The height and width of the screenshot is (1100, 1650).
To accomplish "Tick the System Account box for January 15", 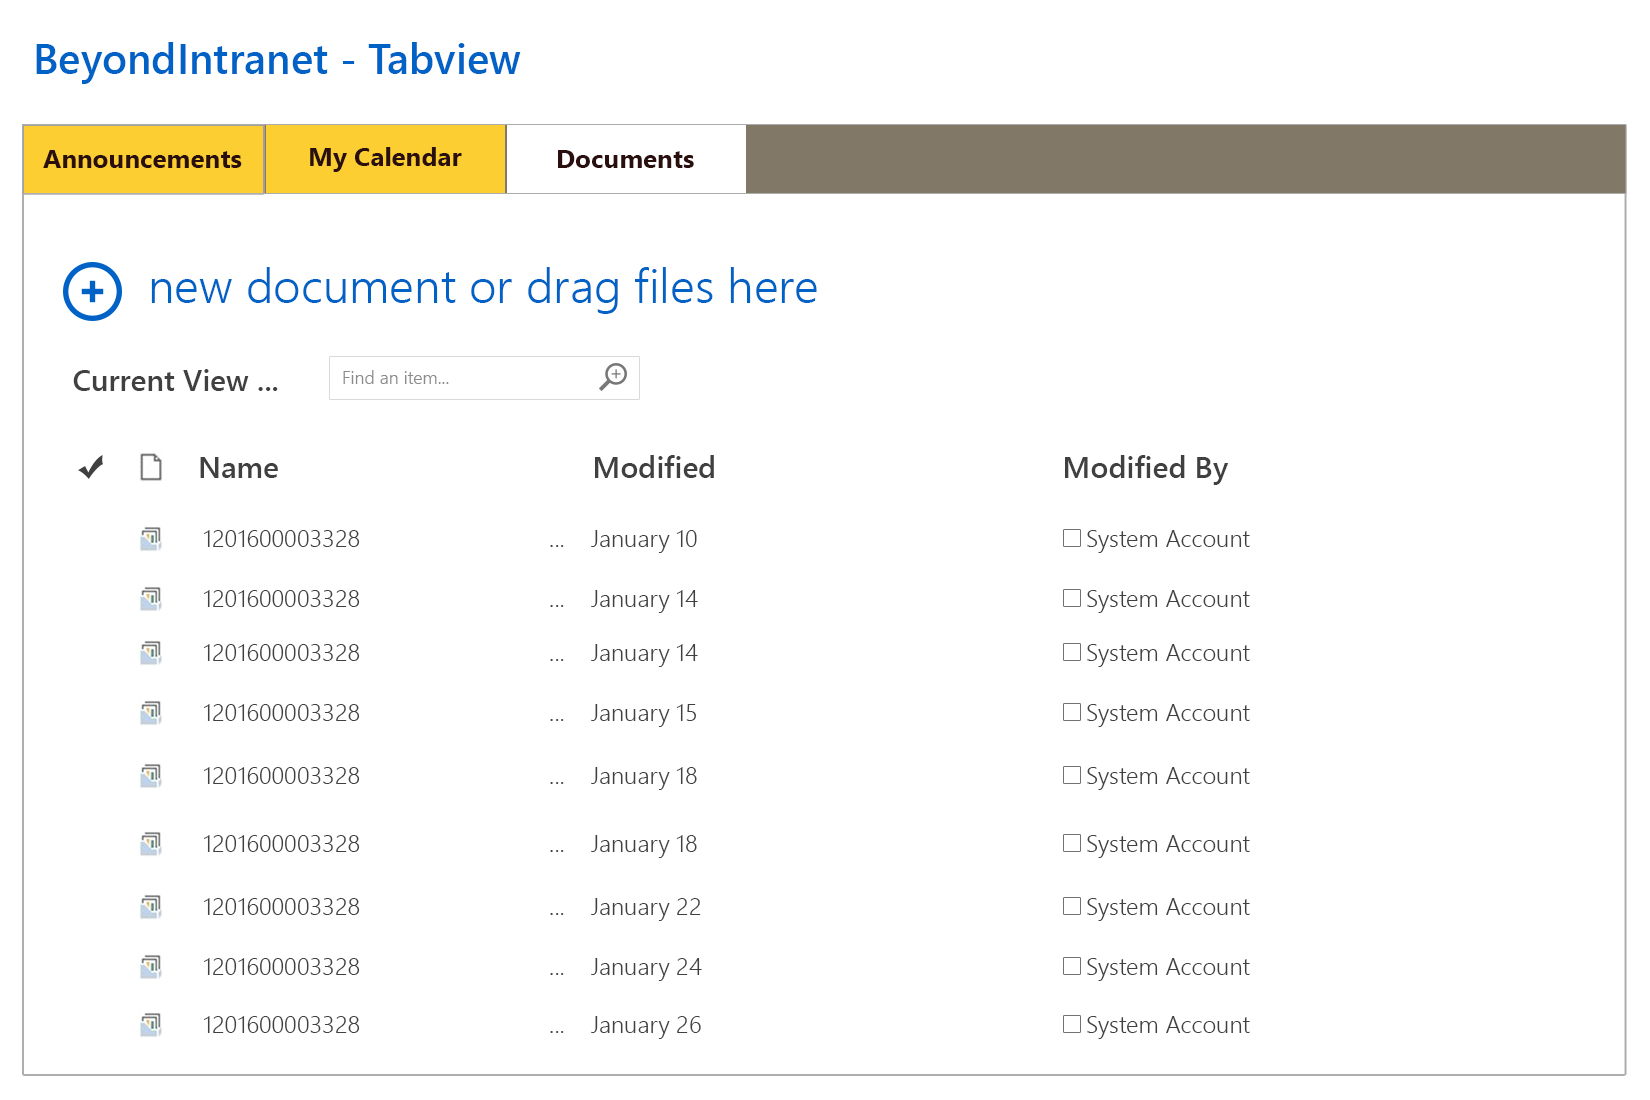I will coord(1072,712).
